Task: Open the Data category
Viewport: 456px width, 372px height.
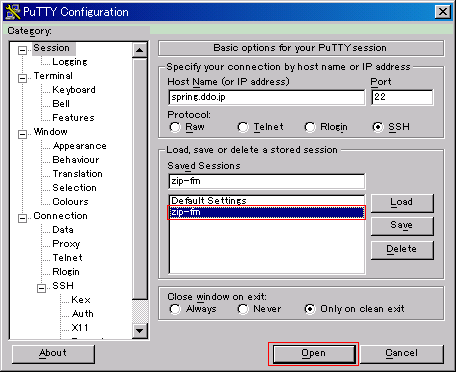Action: (63, 230)
